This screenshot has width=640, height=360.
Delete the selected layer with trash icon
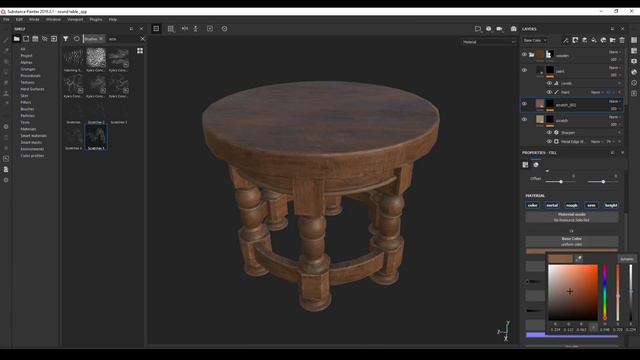(622, 40)
